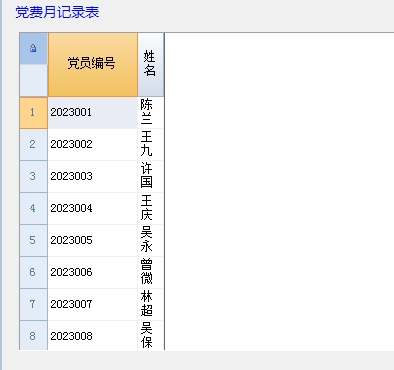Click cell with member ID 2023004

pyautogui.click(x=93, y=209)
